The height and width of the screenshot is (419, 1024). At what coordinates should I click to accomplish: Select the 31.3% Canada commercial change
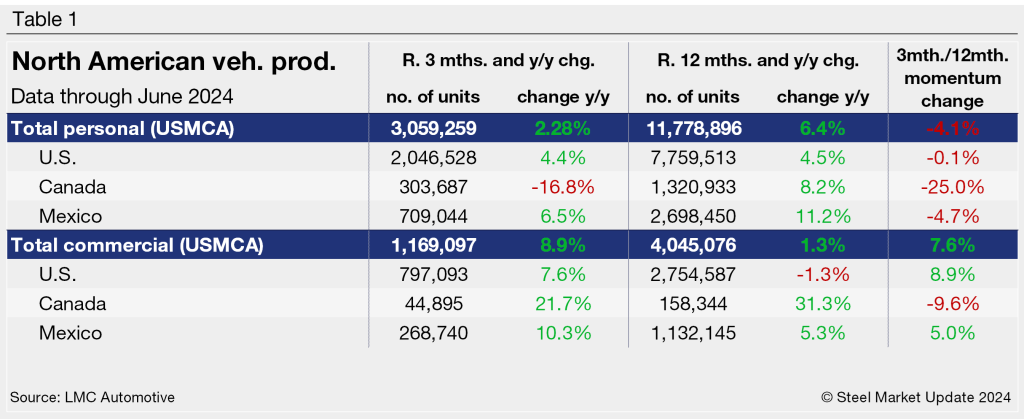pos(825,304)
